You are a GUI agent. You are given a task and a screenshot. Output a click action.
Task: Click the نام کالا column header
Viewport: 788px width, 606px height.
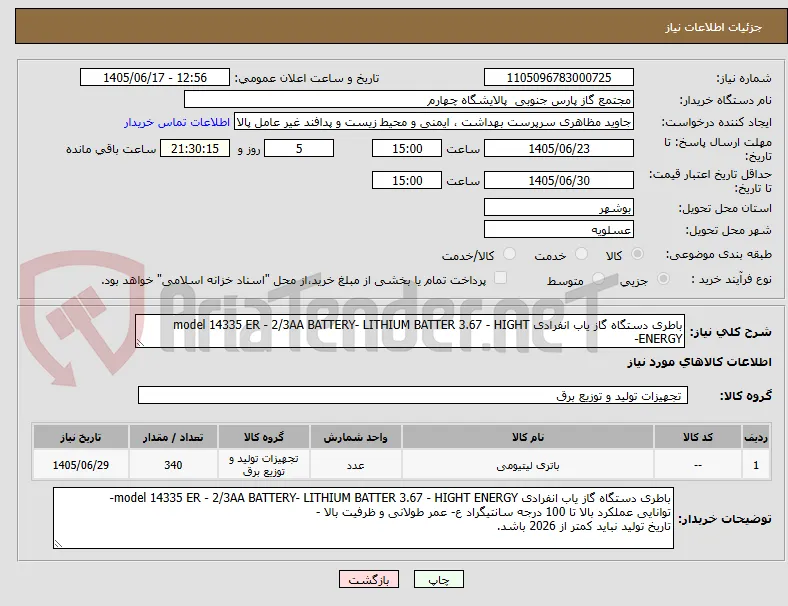tap(528, 437)
